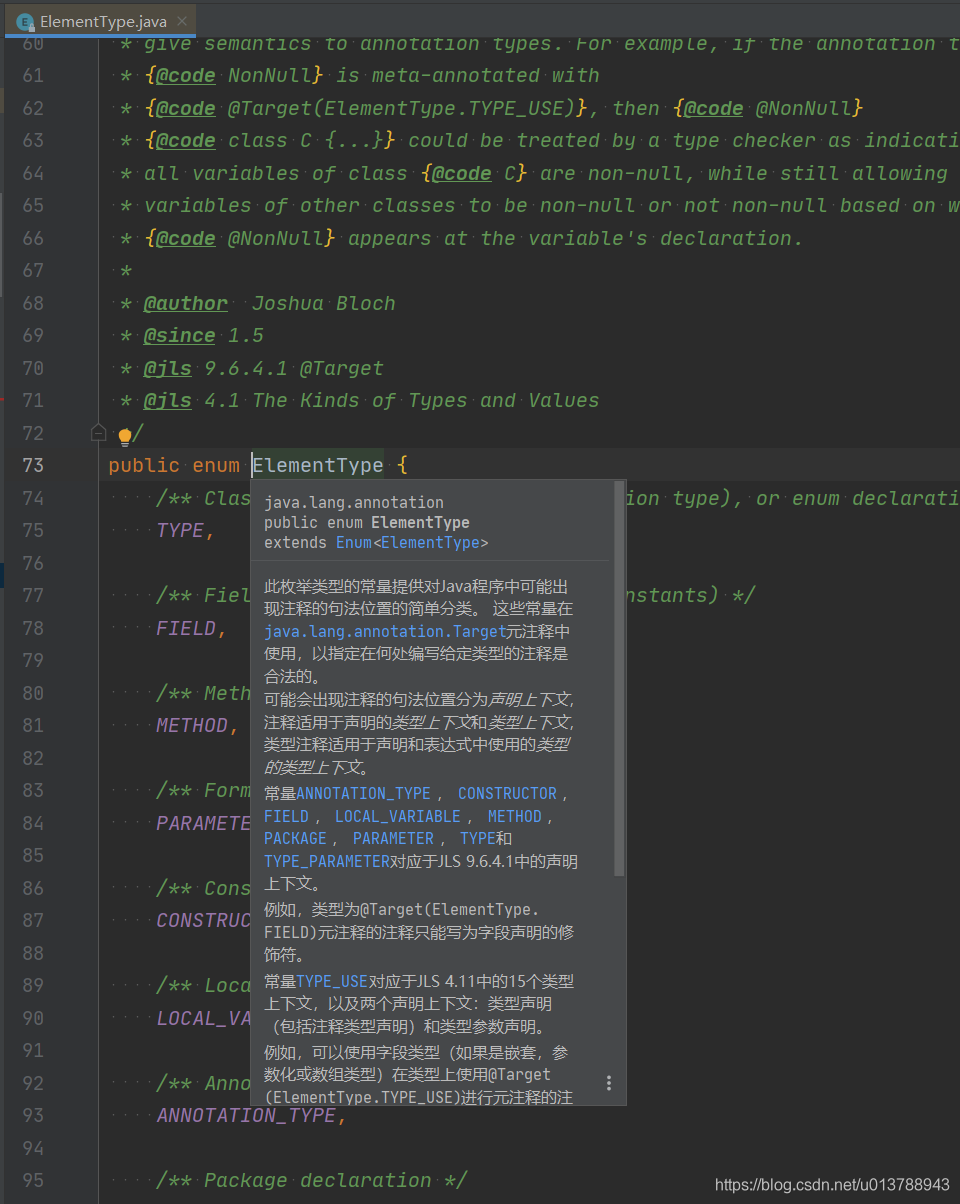The height and width of the screenshot is (1204, 960).
Task: Collapse the Javadoc comment fold marker
Action: pos(98,432)
